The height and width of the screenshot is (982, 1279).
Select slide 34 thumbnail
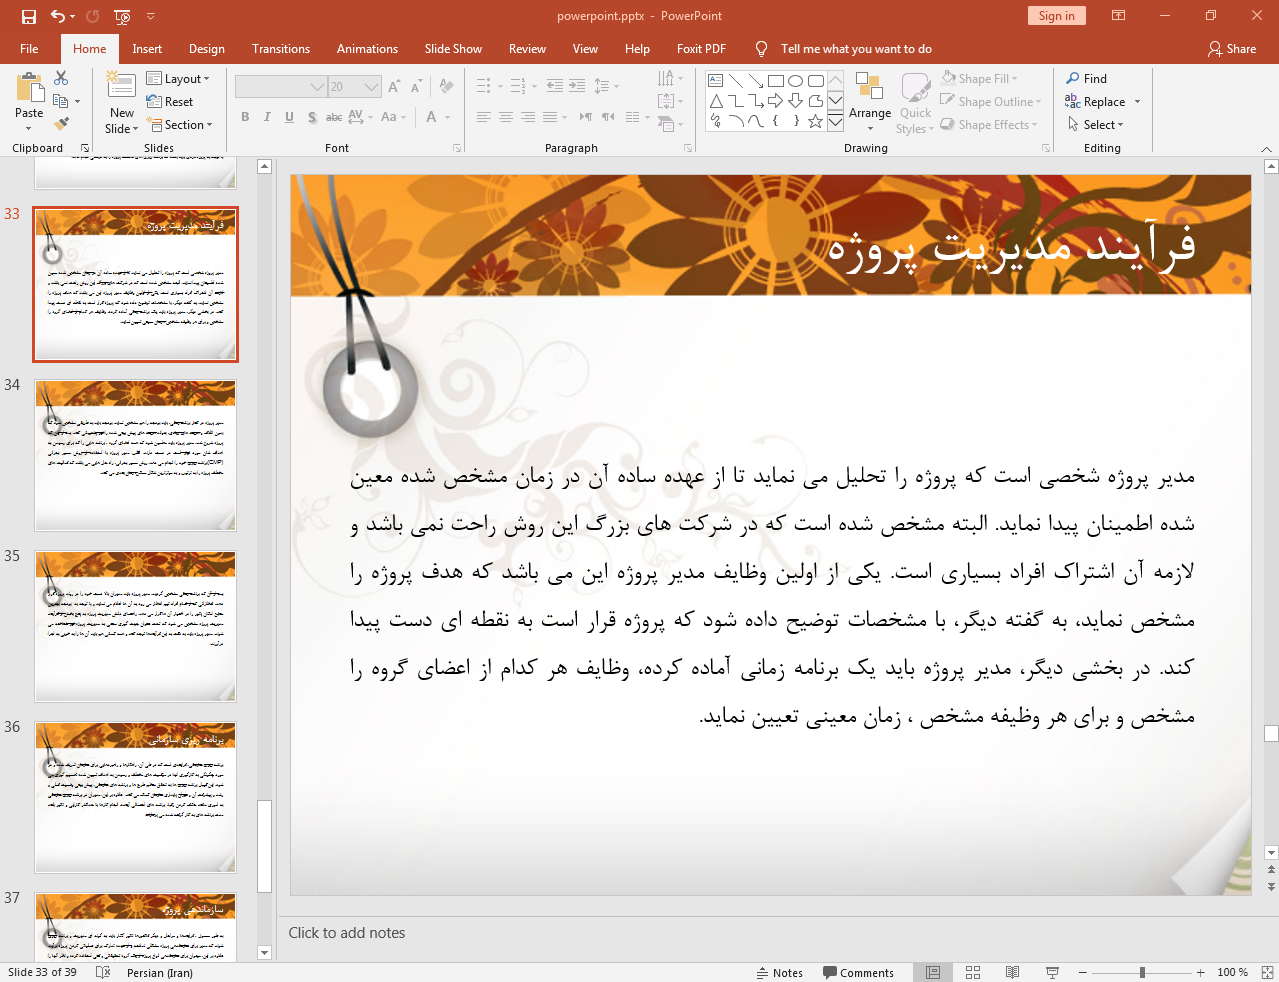[136, 456]
